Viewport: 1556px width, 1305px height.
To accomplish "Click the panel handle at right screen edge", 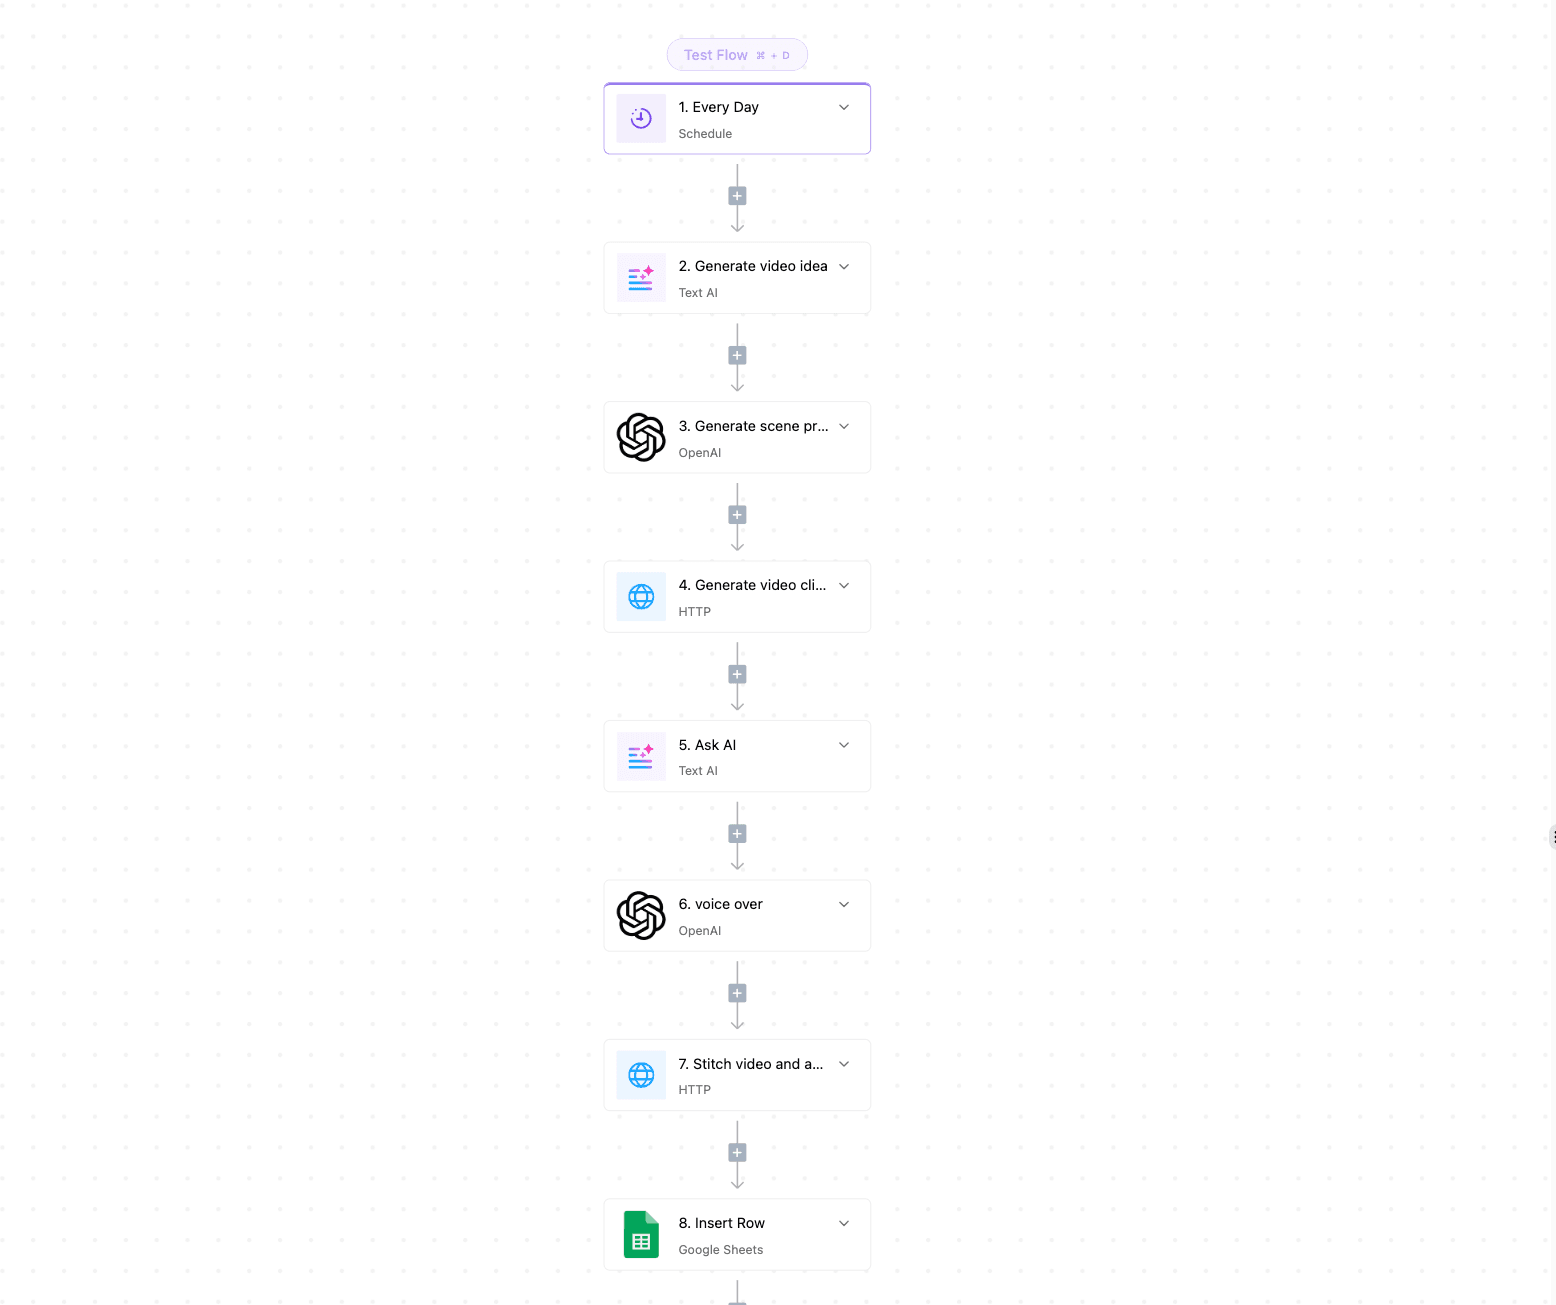I will (x=1552, y=837).
